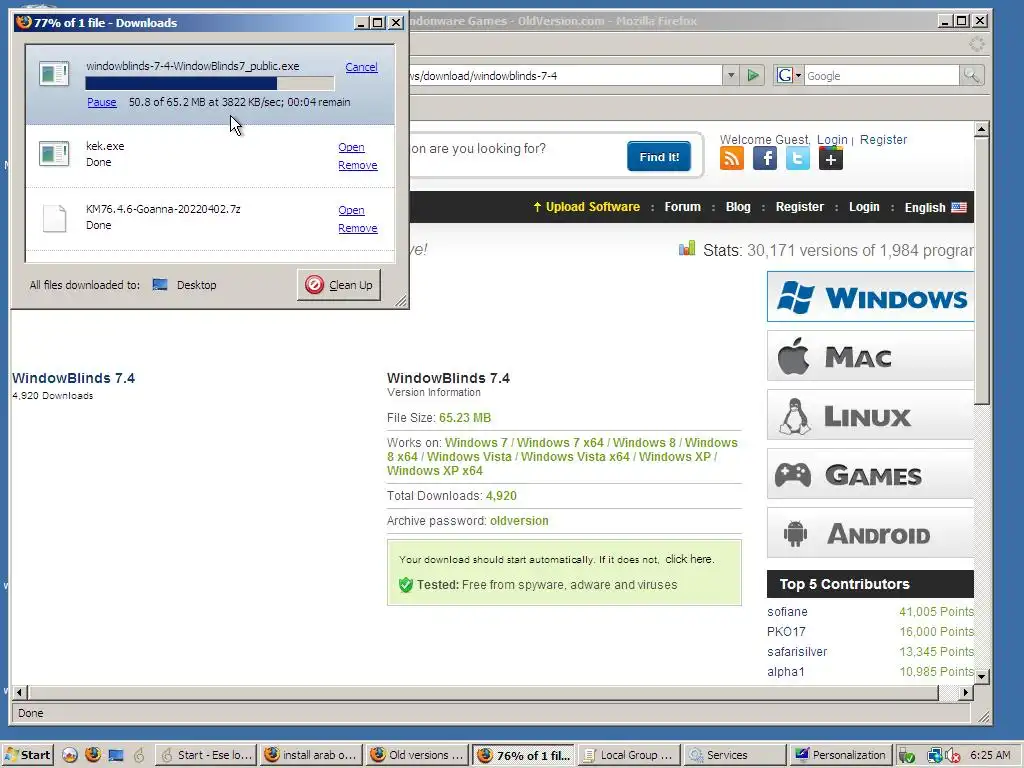Image resolution: width=1024 pixels, height=768 pixels.
Task: Switch to 'install arab o...' taskbar window
Action: (312, 755)
